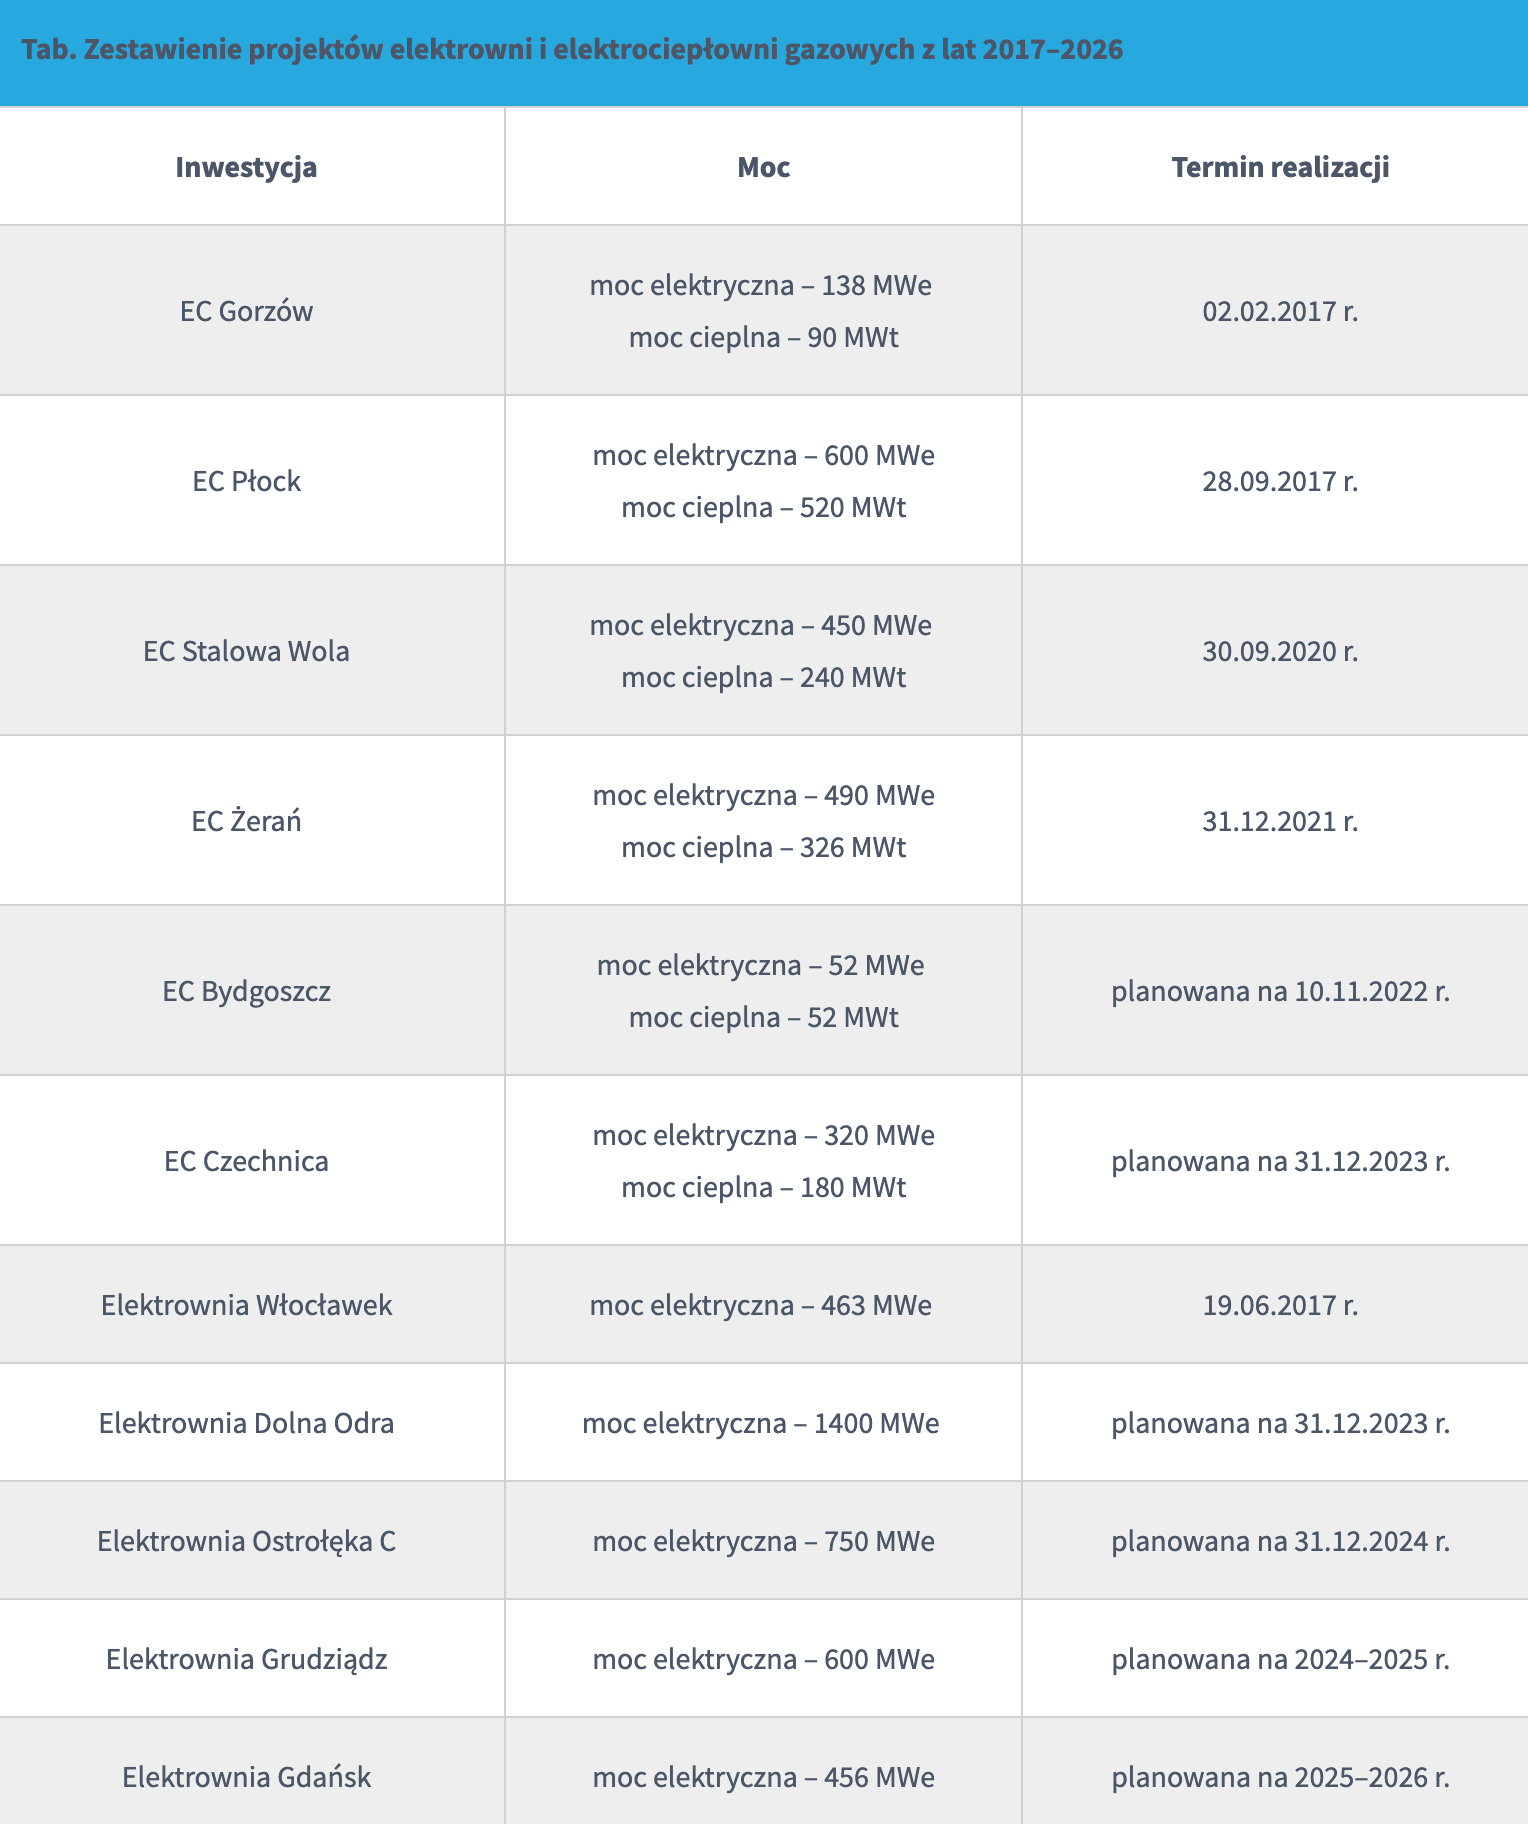Click the 'moc cieplna – 326 MWt' text
The image size is (1528, 1824).
763,848
